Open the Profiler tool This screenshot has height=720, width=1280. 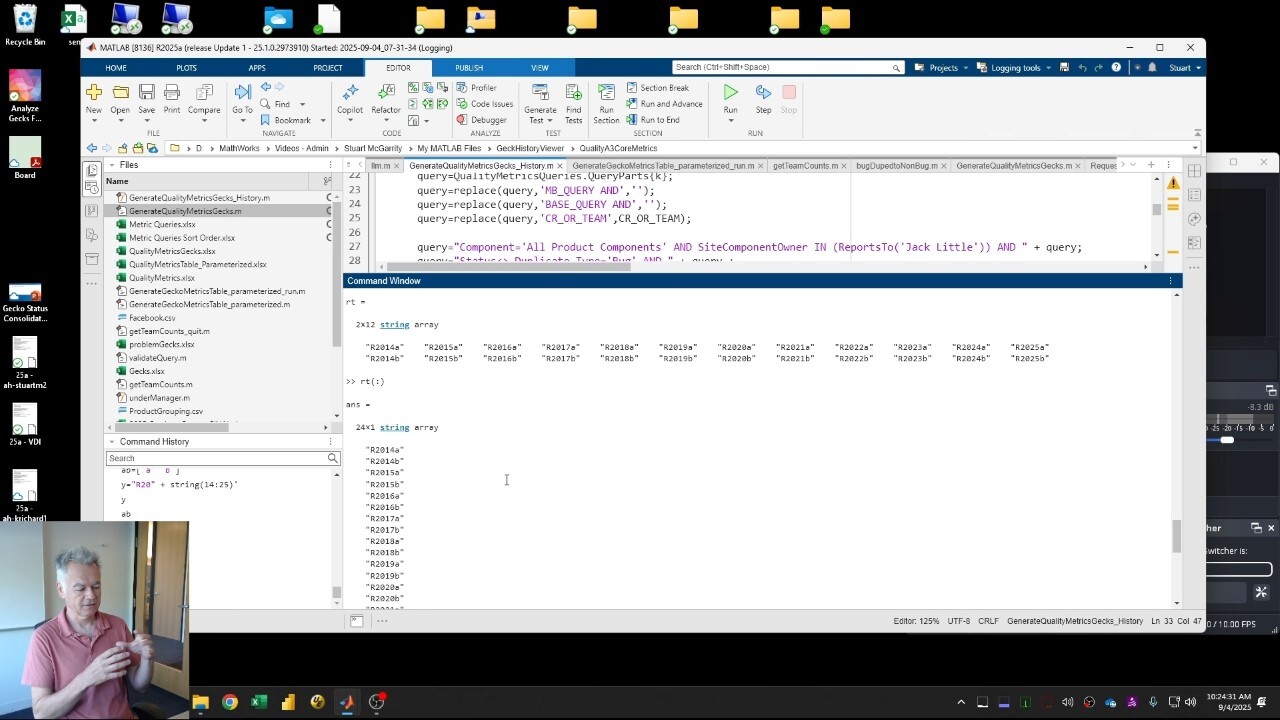click(483, 88)
